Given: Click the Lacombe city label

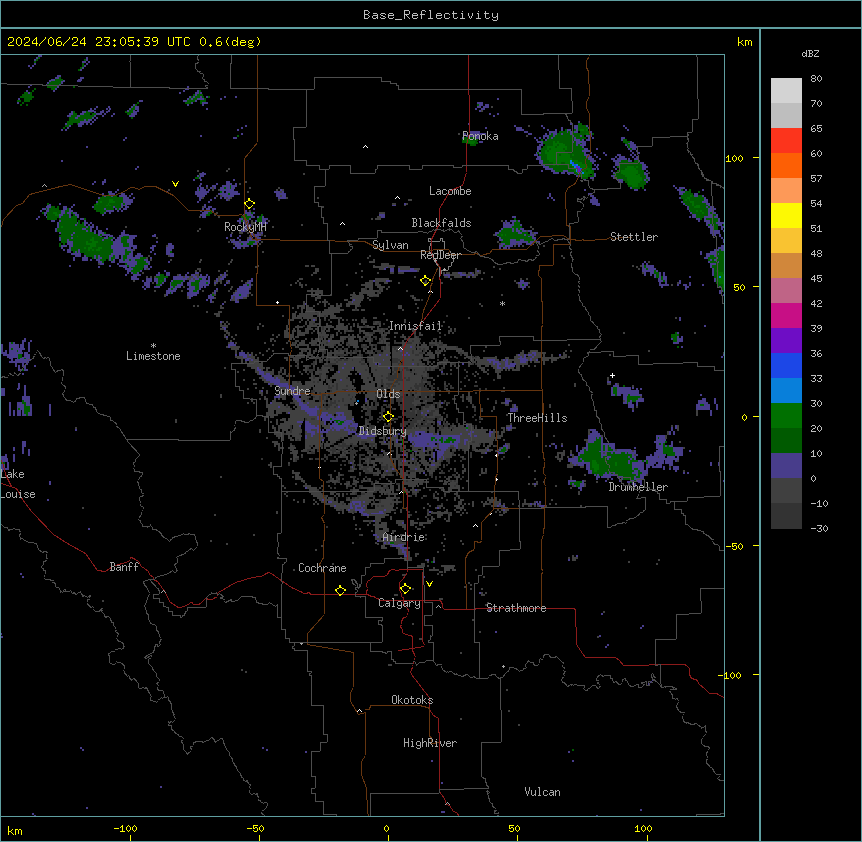Looking at the screenshot, I should [x=450, y=191].
